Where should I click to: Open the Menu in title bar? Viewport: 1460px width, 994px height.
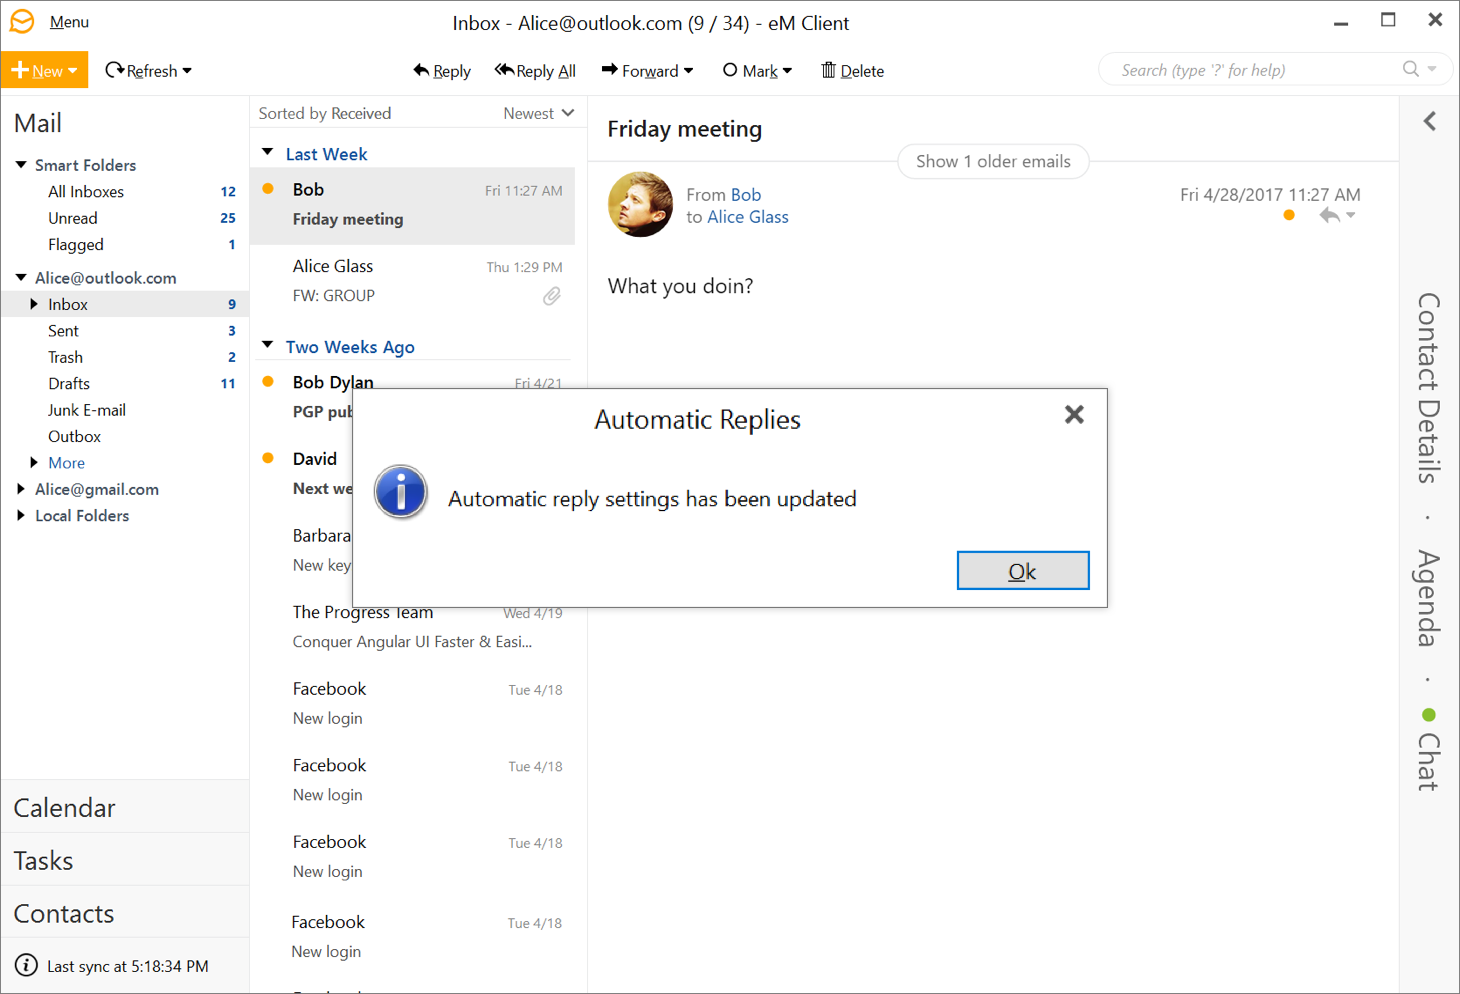click(x=69, y=22)
